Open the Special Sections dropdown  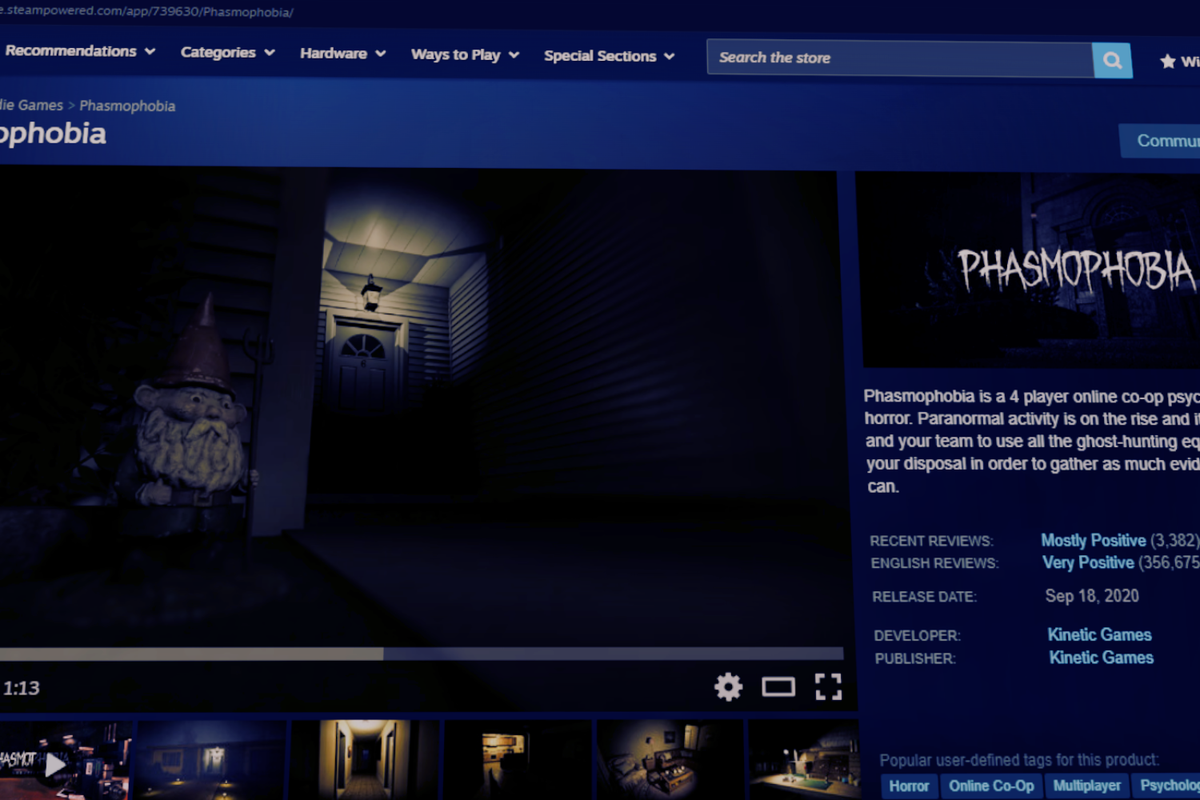click(609, 56)
